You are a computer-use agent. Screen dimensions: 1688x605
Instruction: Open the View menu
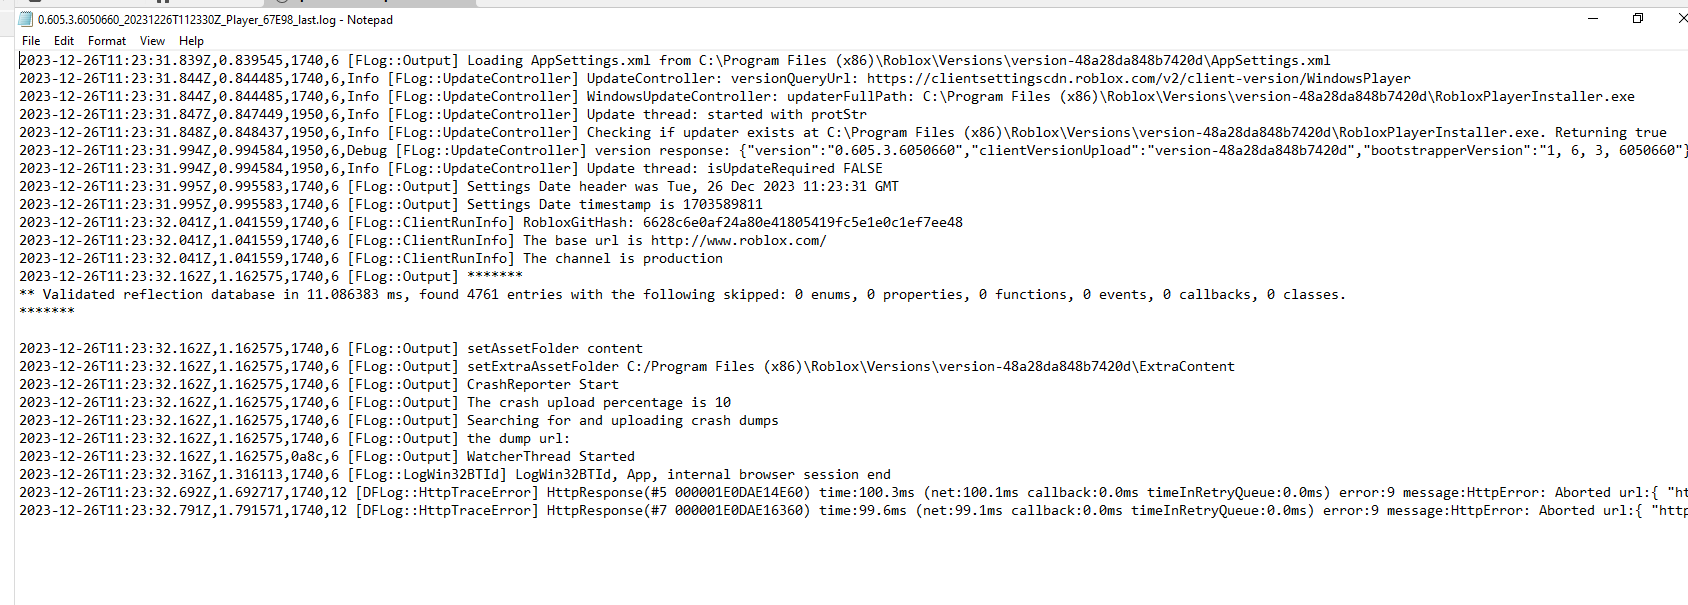click(152, 41)
